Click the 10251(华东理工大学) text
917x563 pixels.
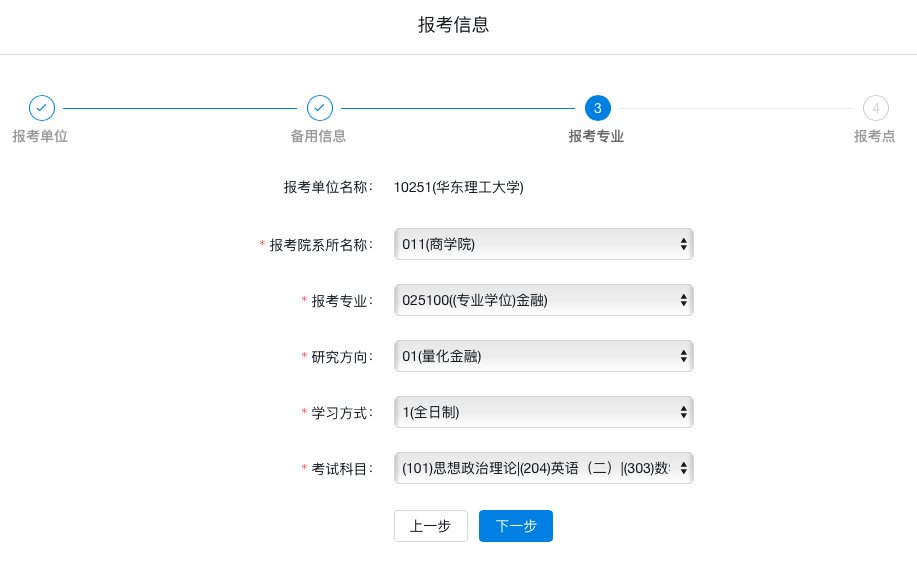[x=458, y=187]
